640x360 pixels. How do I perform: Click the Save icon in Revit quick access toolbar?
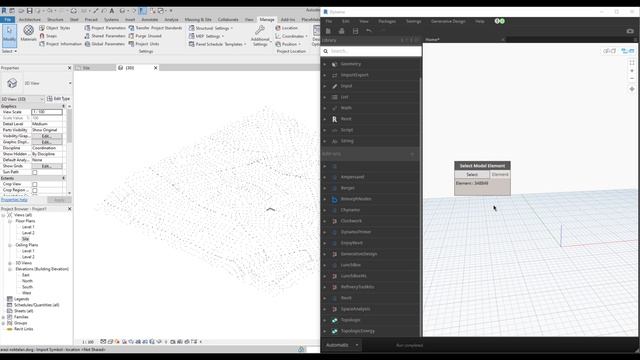point(29,11)
